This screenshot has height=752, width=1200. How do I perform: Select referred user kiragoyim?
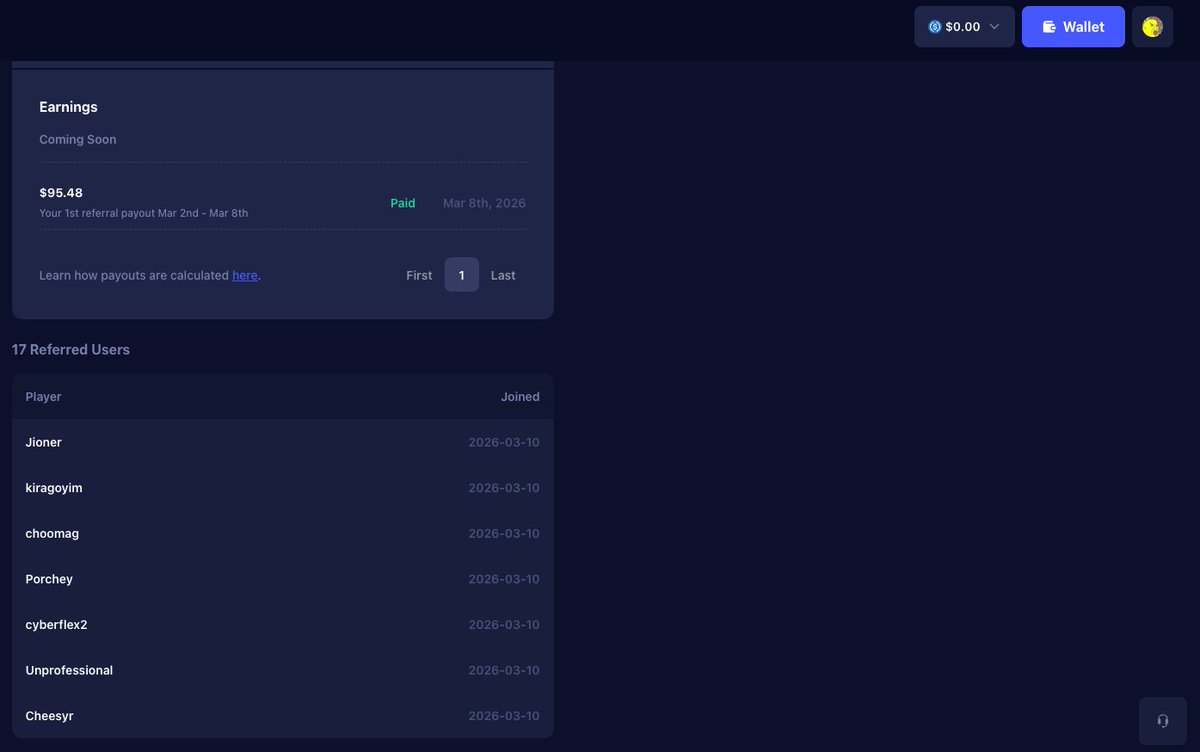click(54, 488)
